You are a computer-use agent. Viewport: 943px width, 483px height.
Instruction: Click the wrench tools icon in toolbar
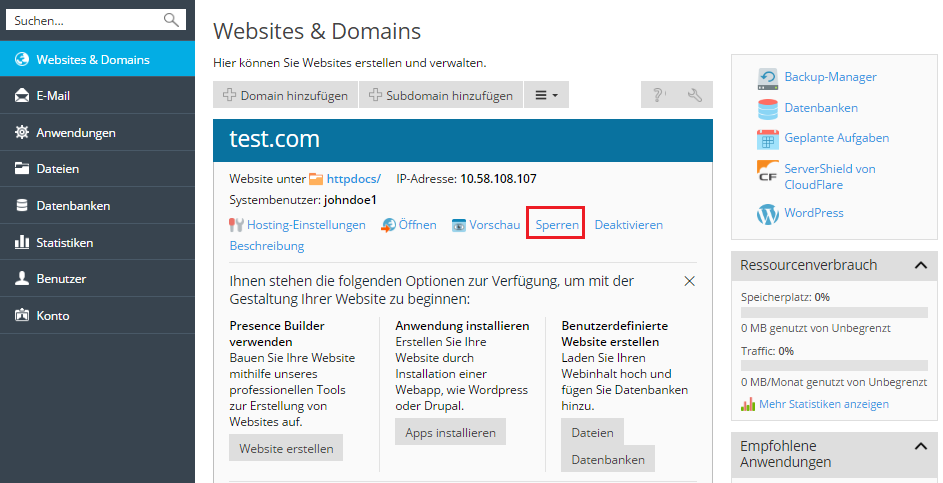tap(695, 95)
